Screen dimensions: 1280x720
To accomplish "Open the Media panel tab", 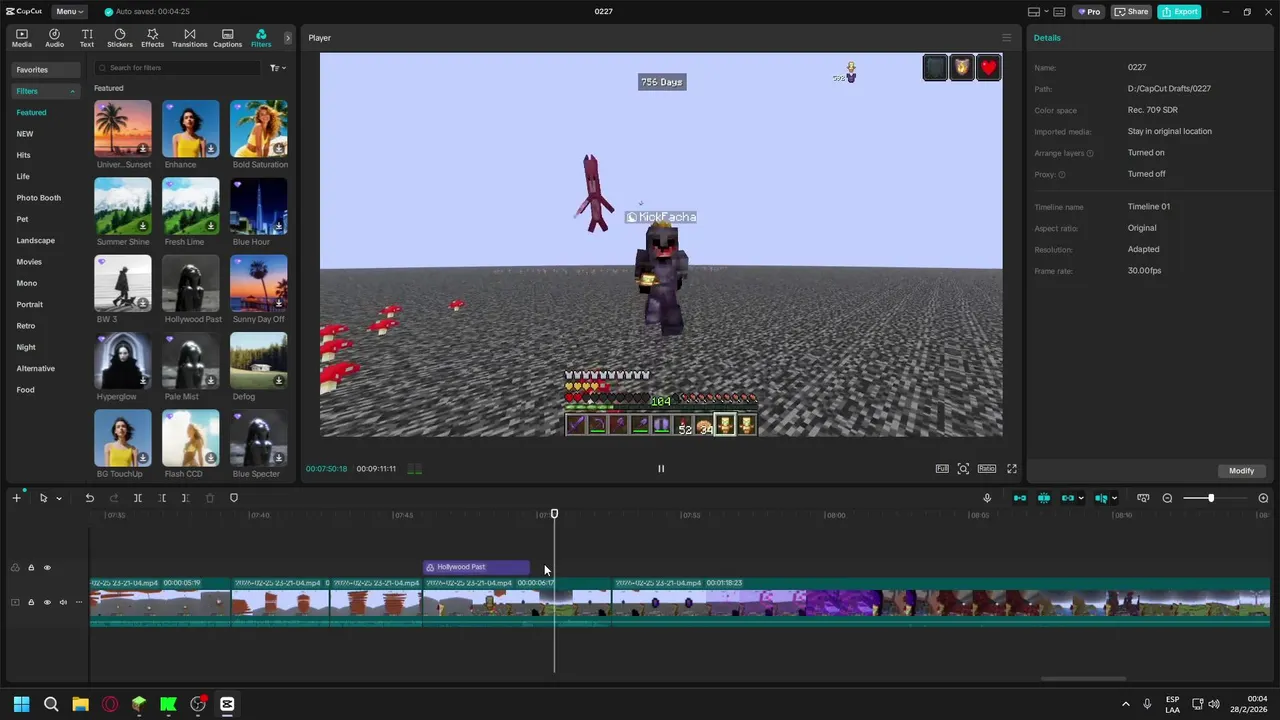I will coord(21,38).
